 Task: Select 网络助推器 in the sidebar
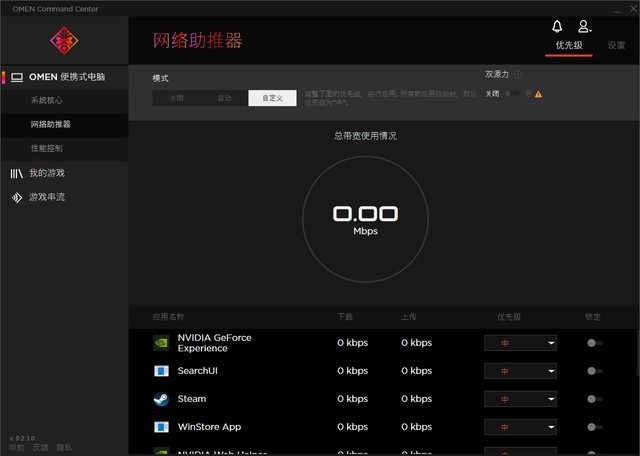click(64, 125)
